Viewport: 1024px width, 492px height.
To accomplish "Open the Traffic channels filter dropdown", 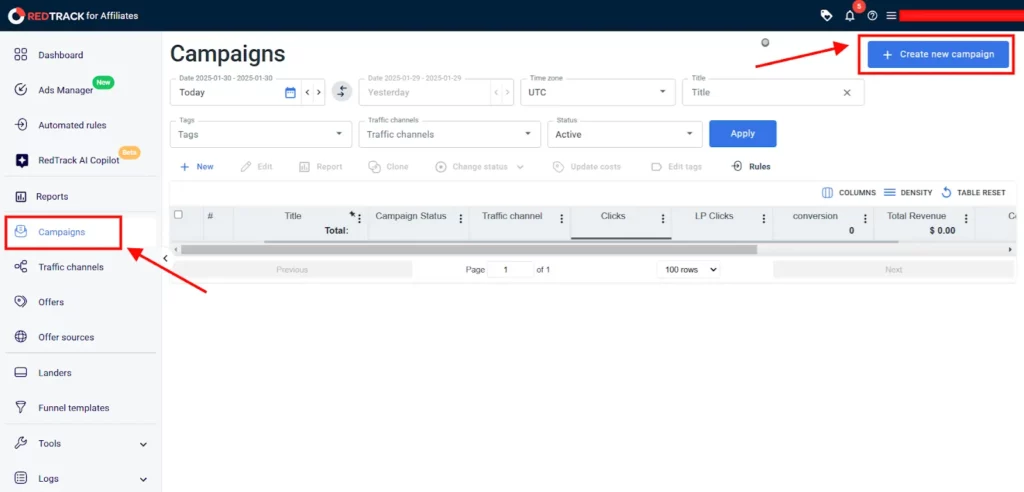I will 449,134.
